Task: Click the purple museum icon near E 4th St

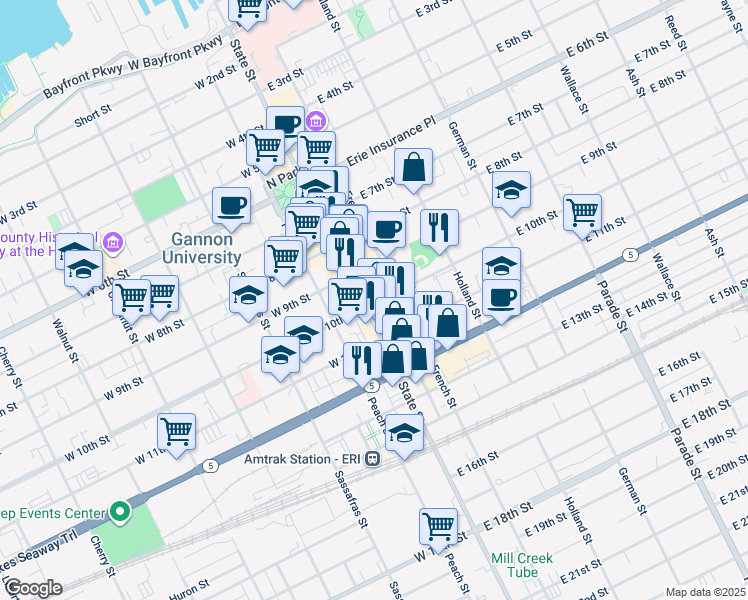Action: (315, 121)
